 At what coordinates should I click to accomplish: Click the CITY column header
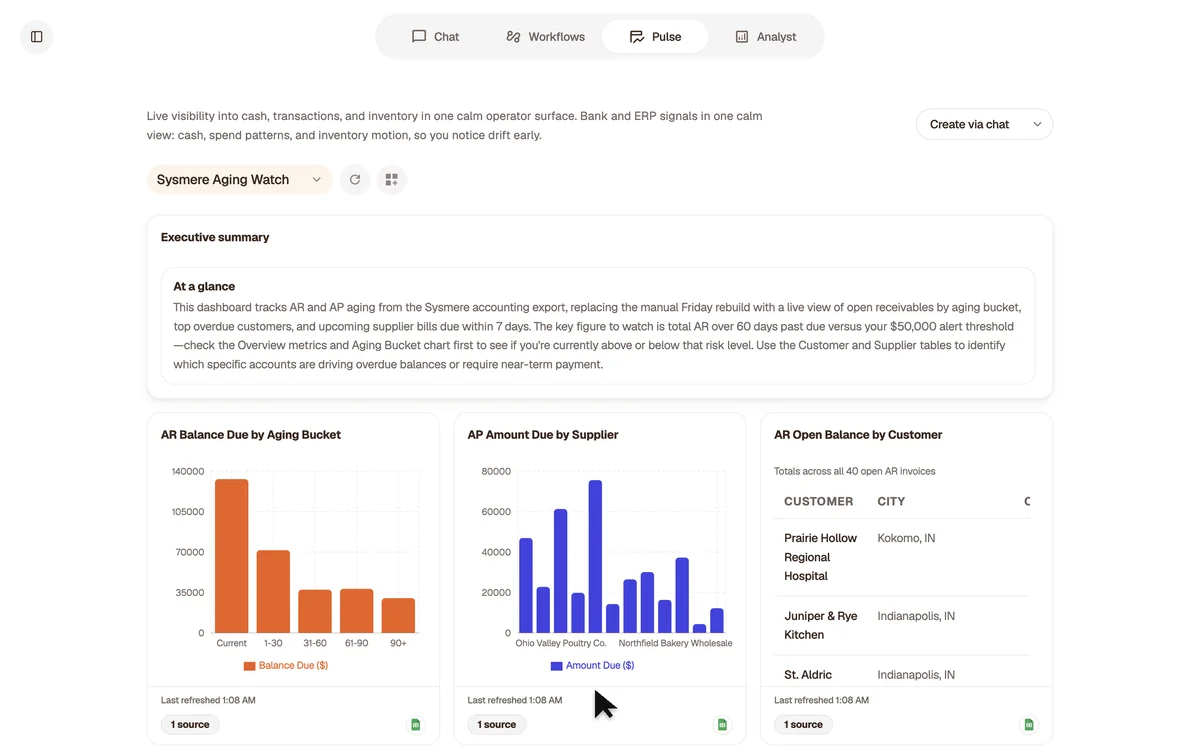click(891, 502)
